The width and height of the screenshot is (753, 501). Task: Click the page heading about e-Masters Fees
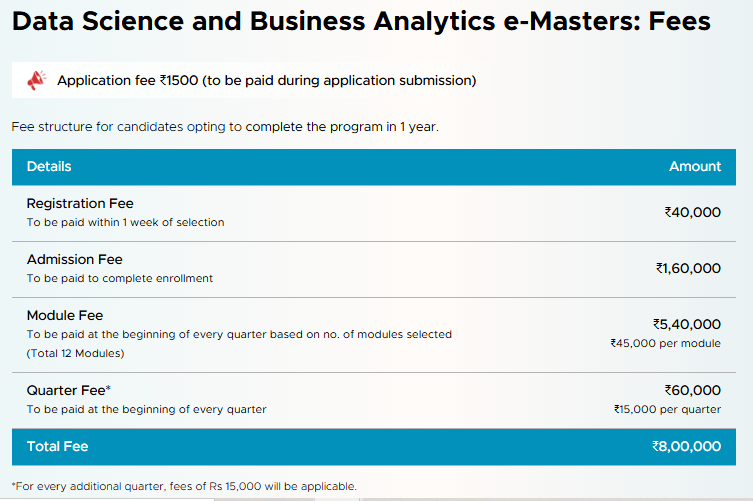(x=361, y=22)
